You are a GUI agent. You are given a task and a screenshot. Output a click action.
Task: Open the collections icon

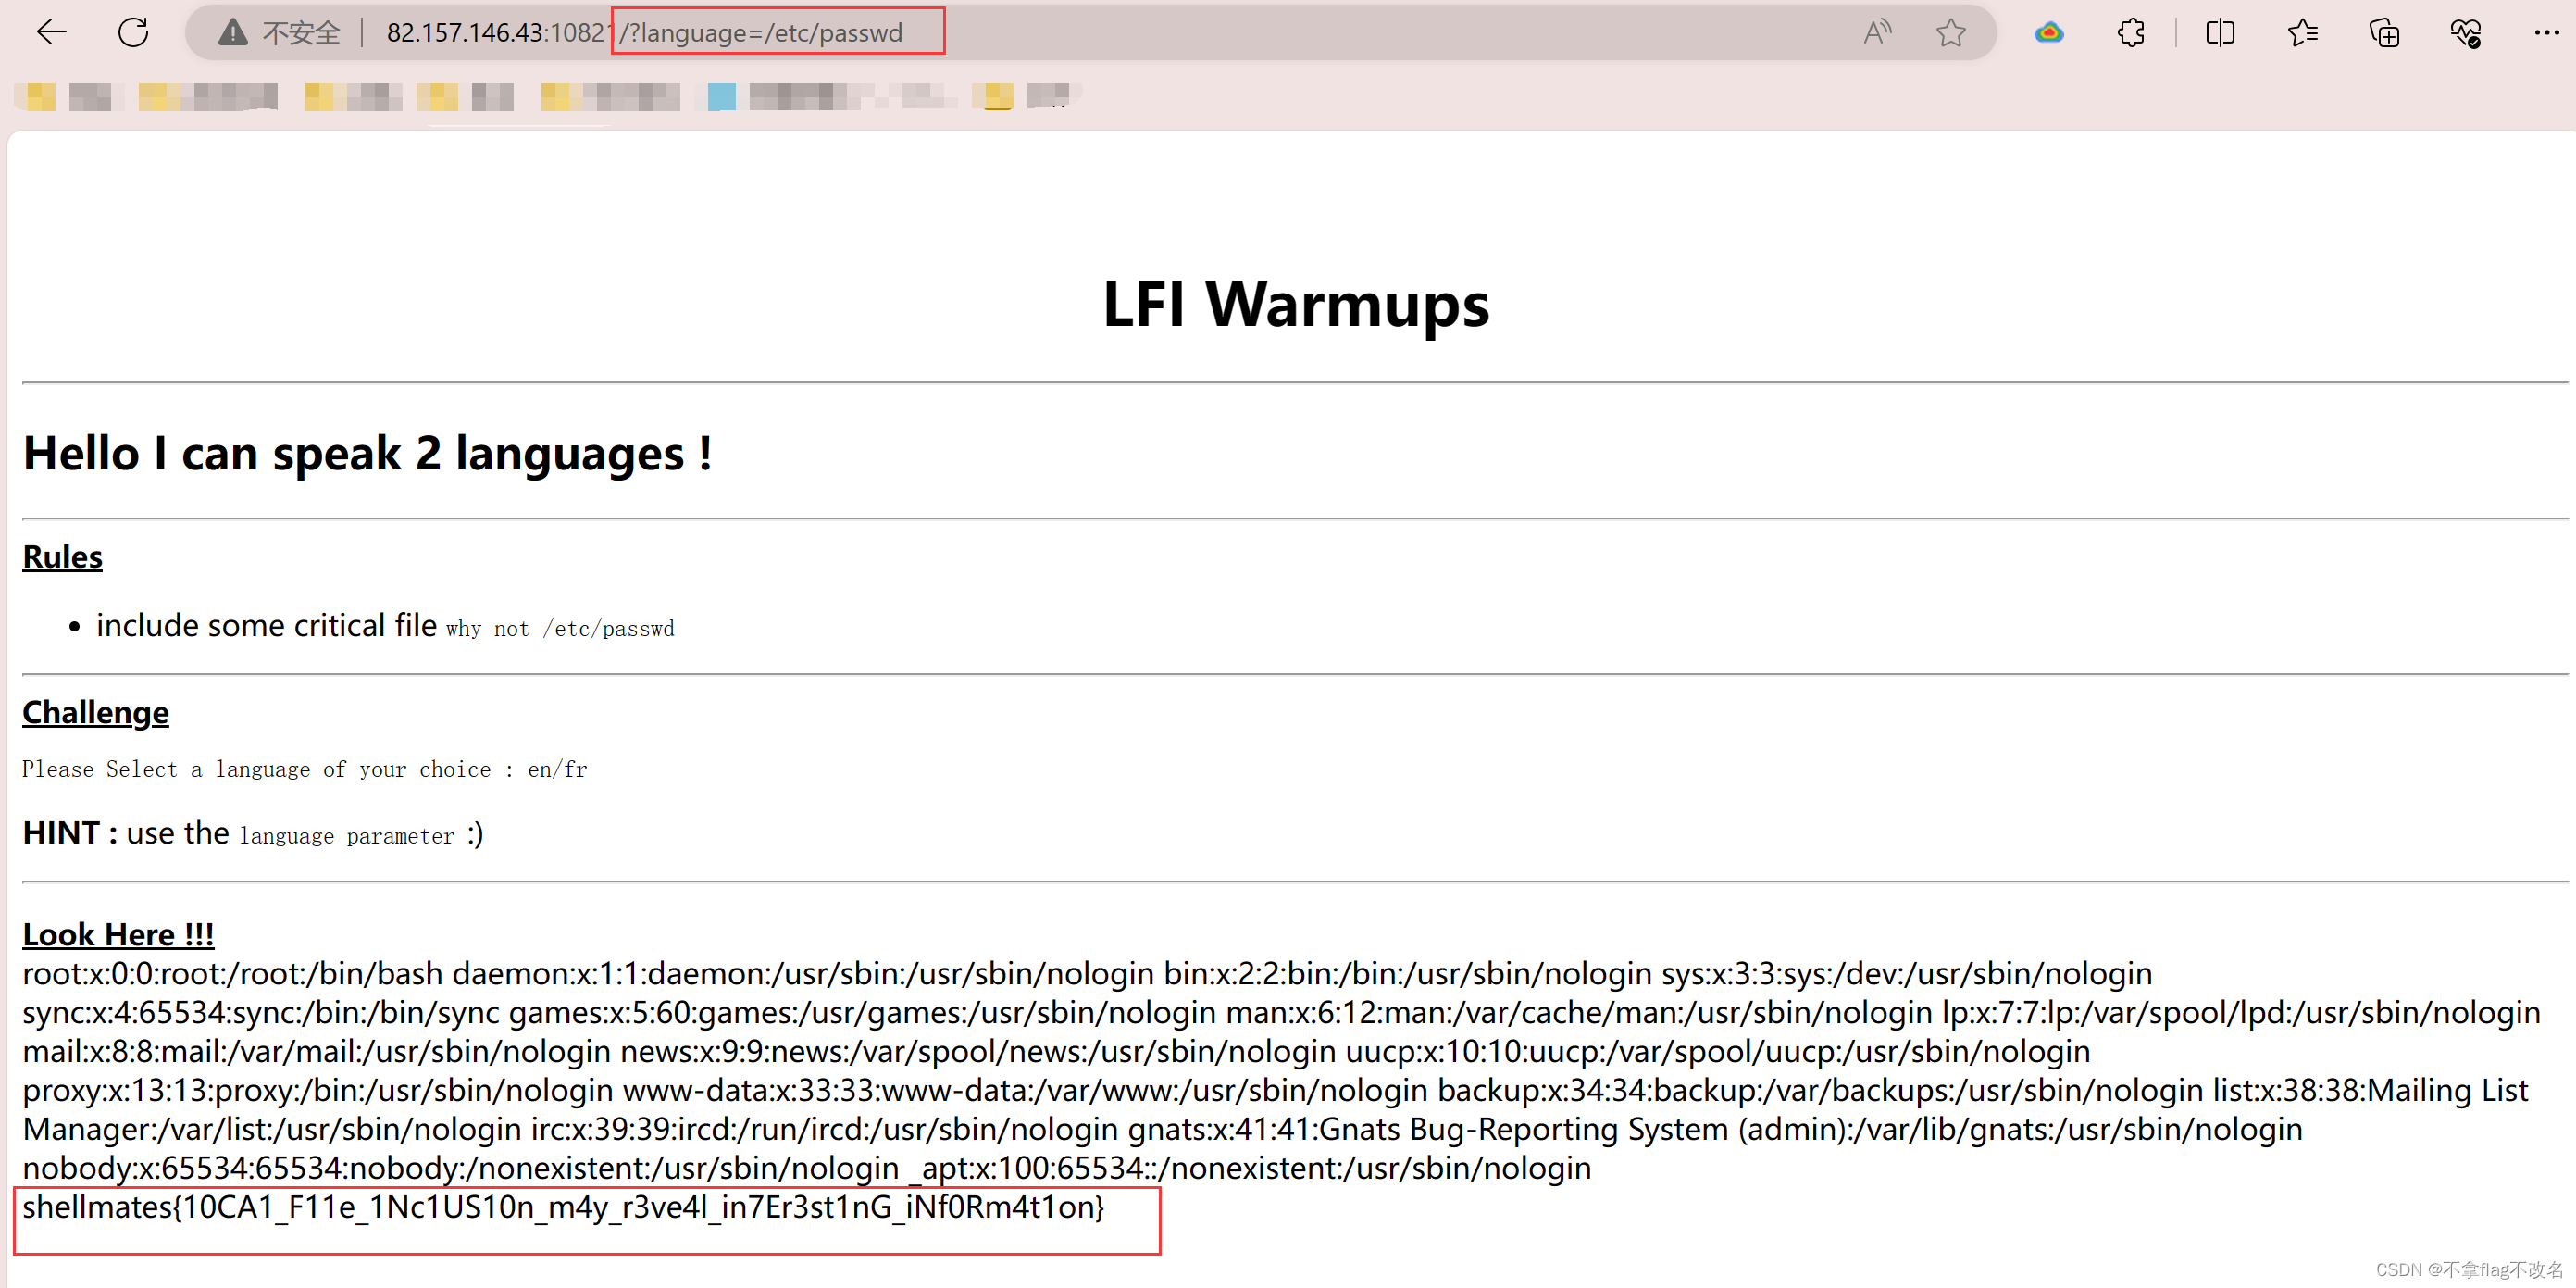[2384, 32]
